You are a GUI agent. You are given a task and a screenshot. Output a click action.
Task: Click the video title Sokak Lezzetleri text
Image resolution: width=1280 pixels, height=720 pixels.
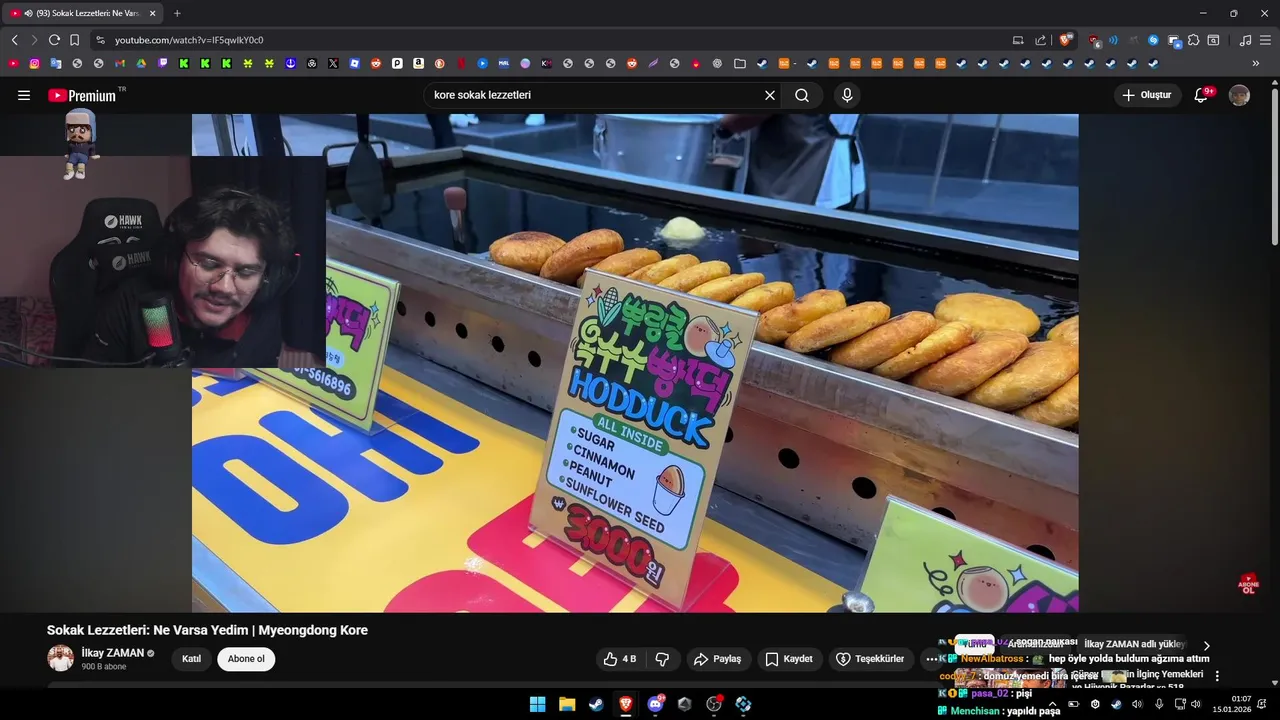click(207, 630)
